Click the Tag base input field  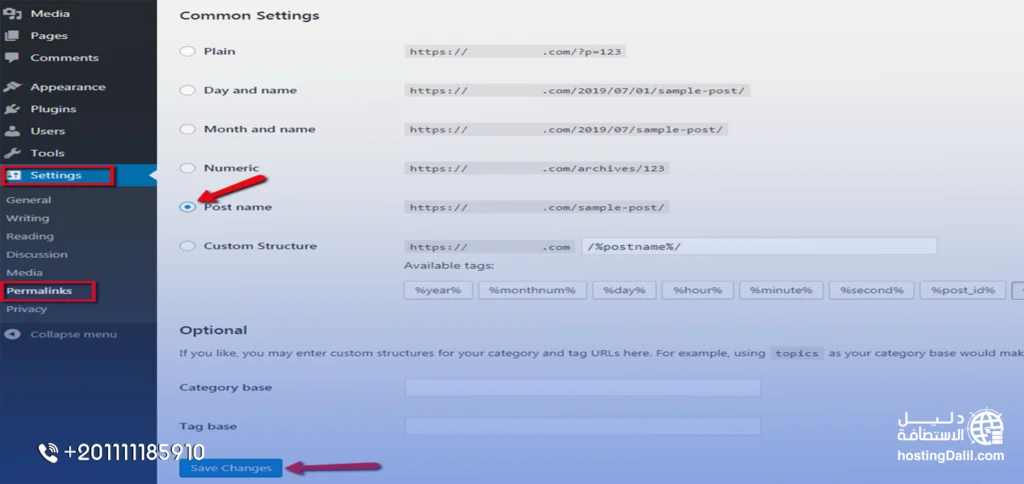(x=583, y=427)
